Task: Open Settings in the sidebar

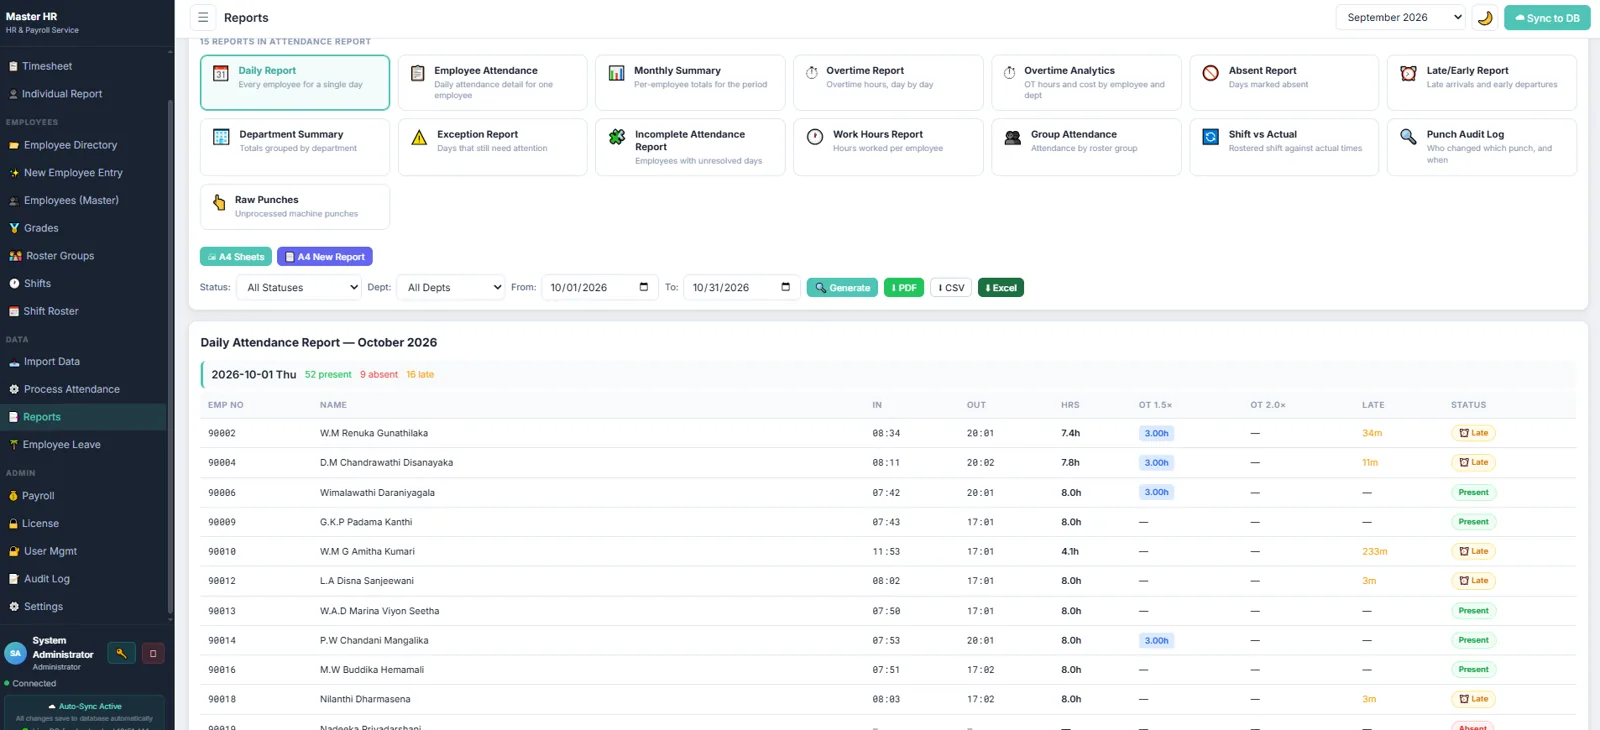Action: click(83, 607)
